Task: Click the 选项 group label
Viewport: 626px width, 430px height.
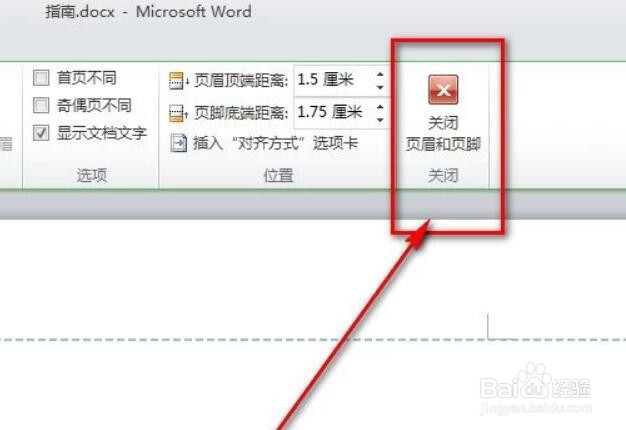Action: pos(92,175)
